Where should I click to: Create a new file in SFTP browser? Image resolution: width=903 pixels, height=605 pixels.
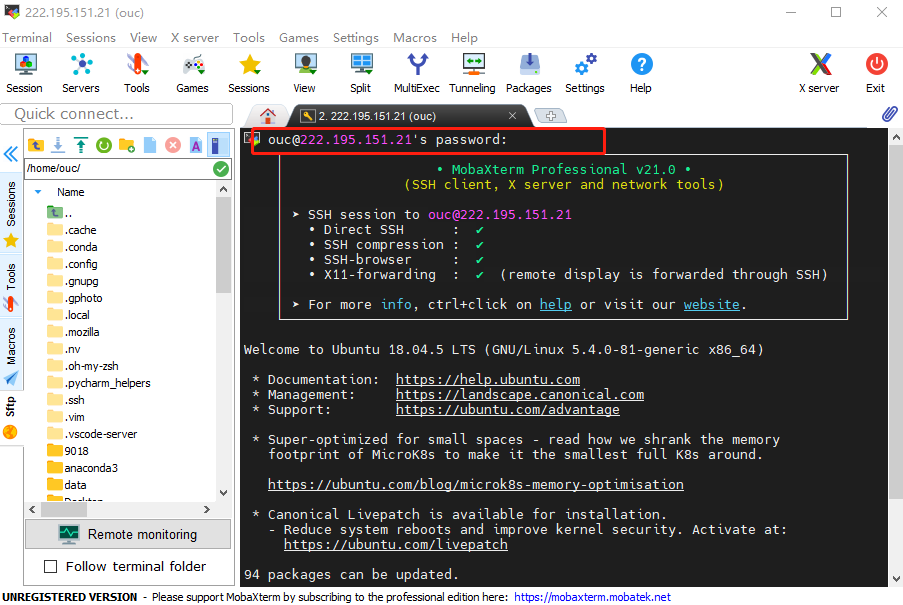coord(150,145)
